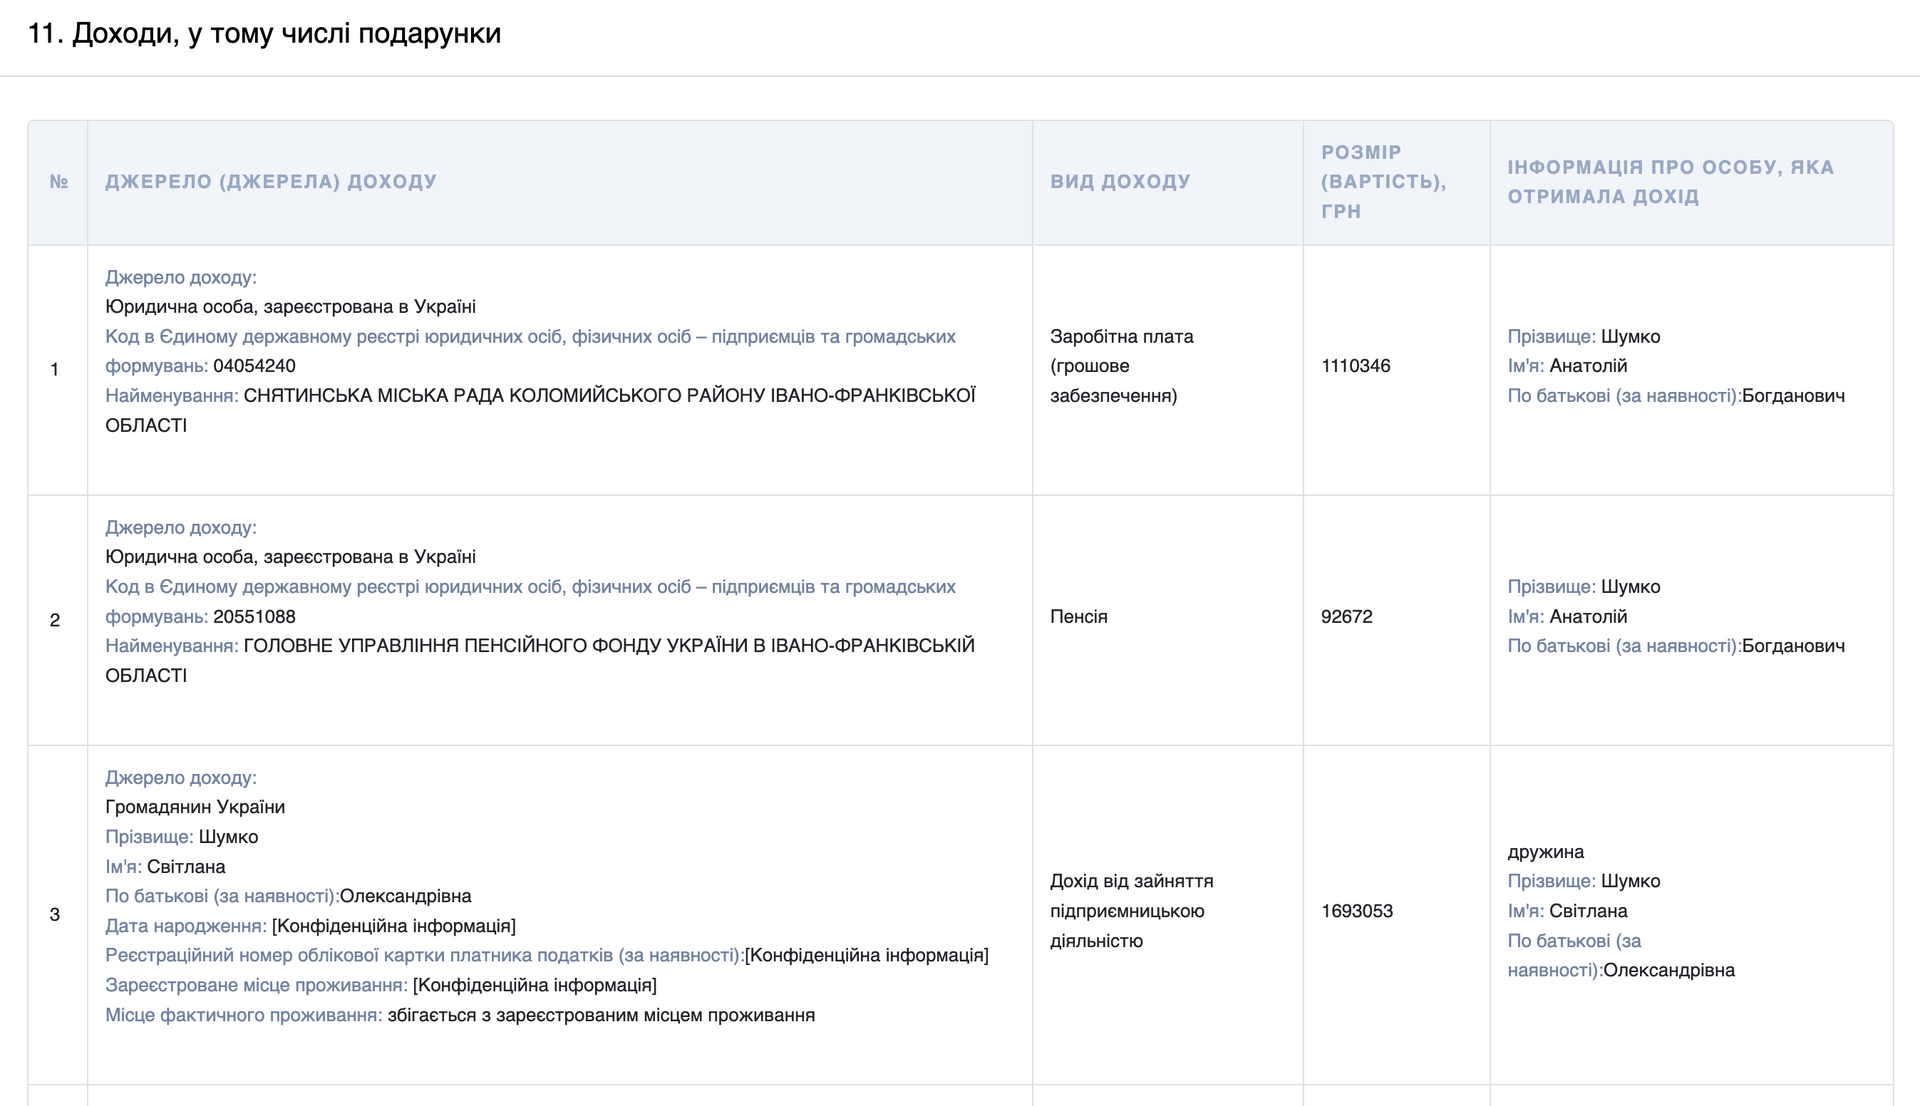Select row number 2 in the № column
The width and height of the screenshot is (1920, 1106).
click(x=55, y=620)
